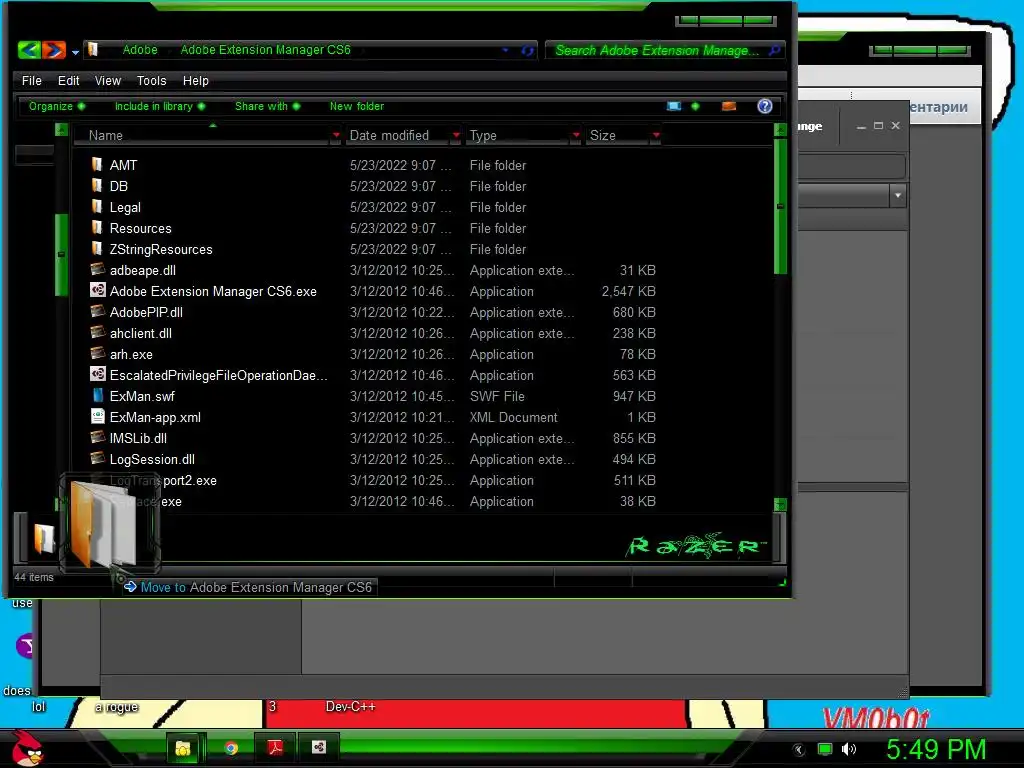Screen dimensions: 1024x768
Task: Open the Tools menu
Action: (152, 80)
